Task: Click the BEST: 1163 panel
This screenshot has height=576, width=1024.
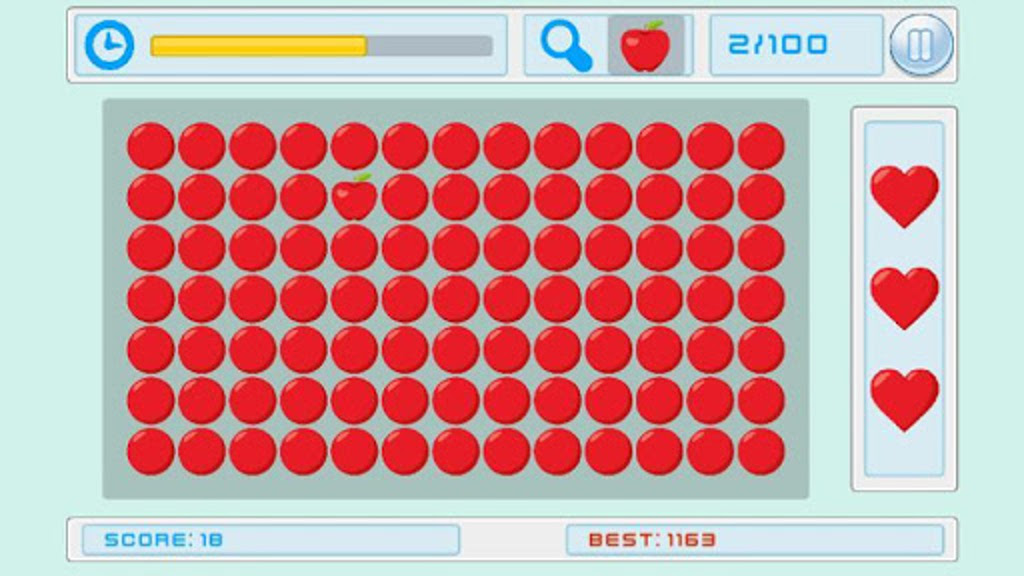Action: pyautogui.click(x=755, y=539)
